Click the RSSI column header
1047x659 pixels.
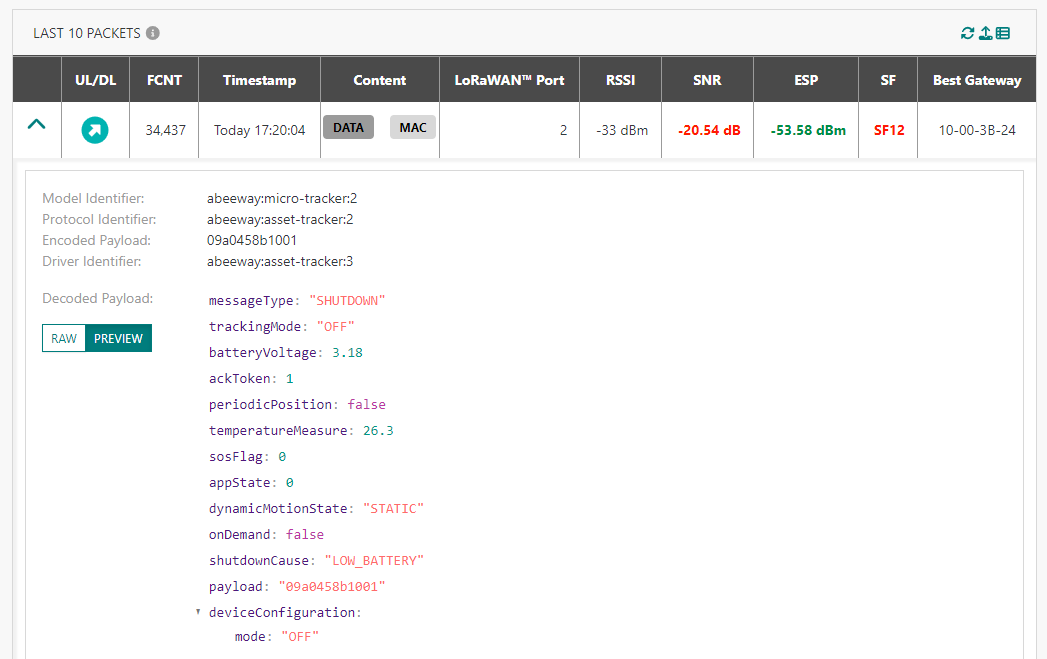pyautogui.click(x=620, y=80)
